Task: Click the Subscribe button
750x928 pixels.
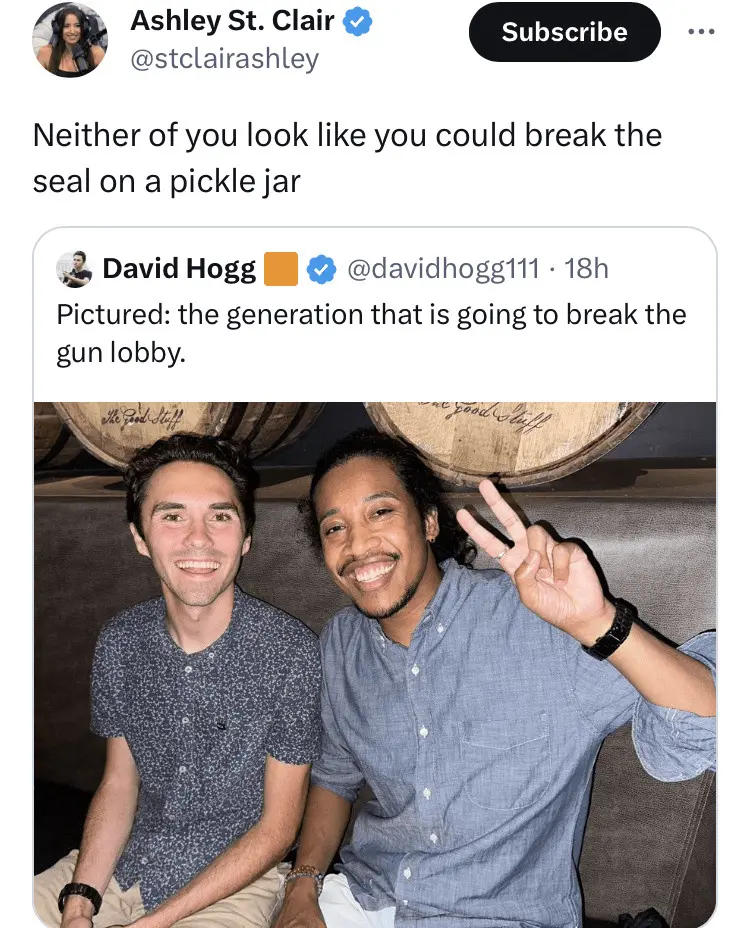Action: 564,31
